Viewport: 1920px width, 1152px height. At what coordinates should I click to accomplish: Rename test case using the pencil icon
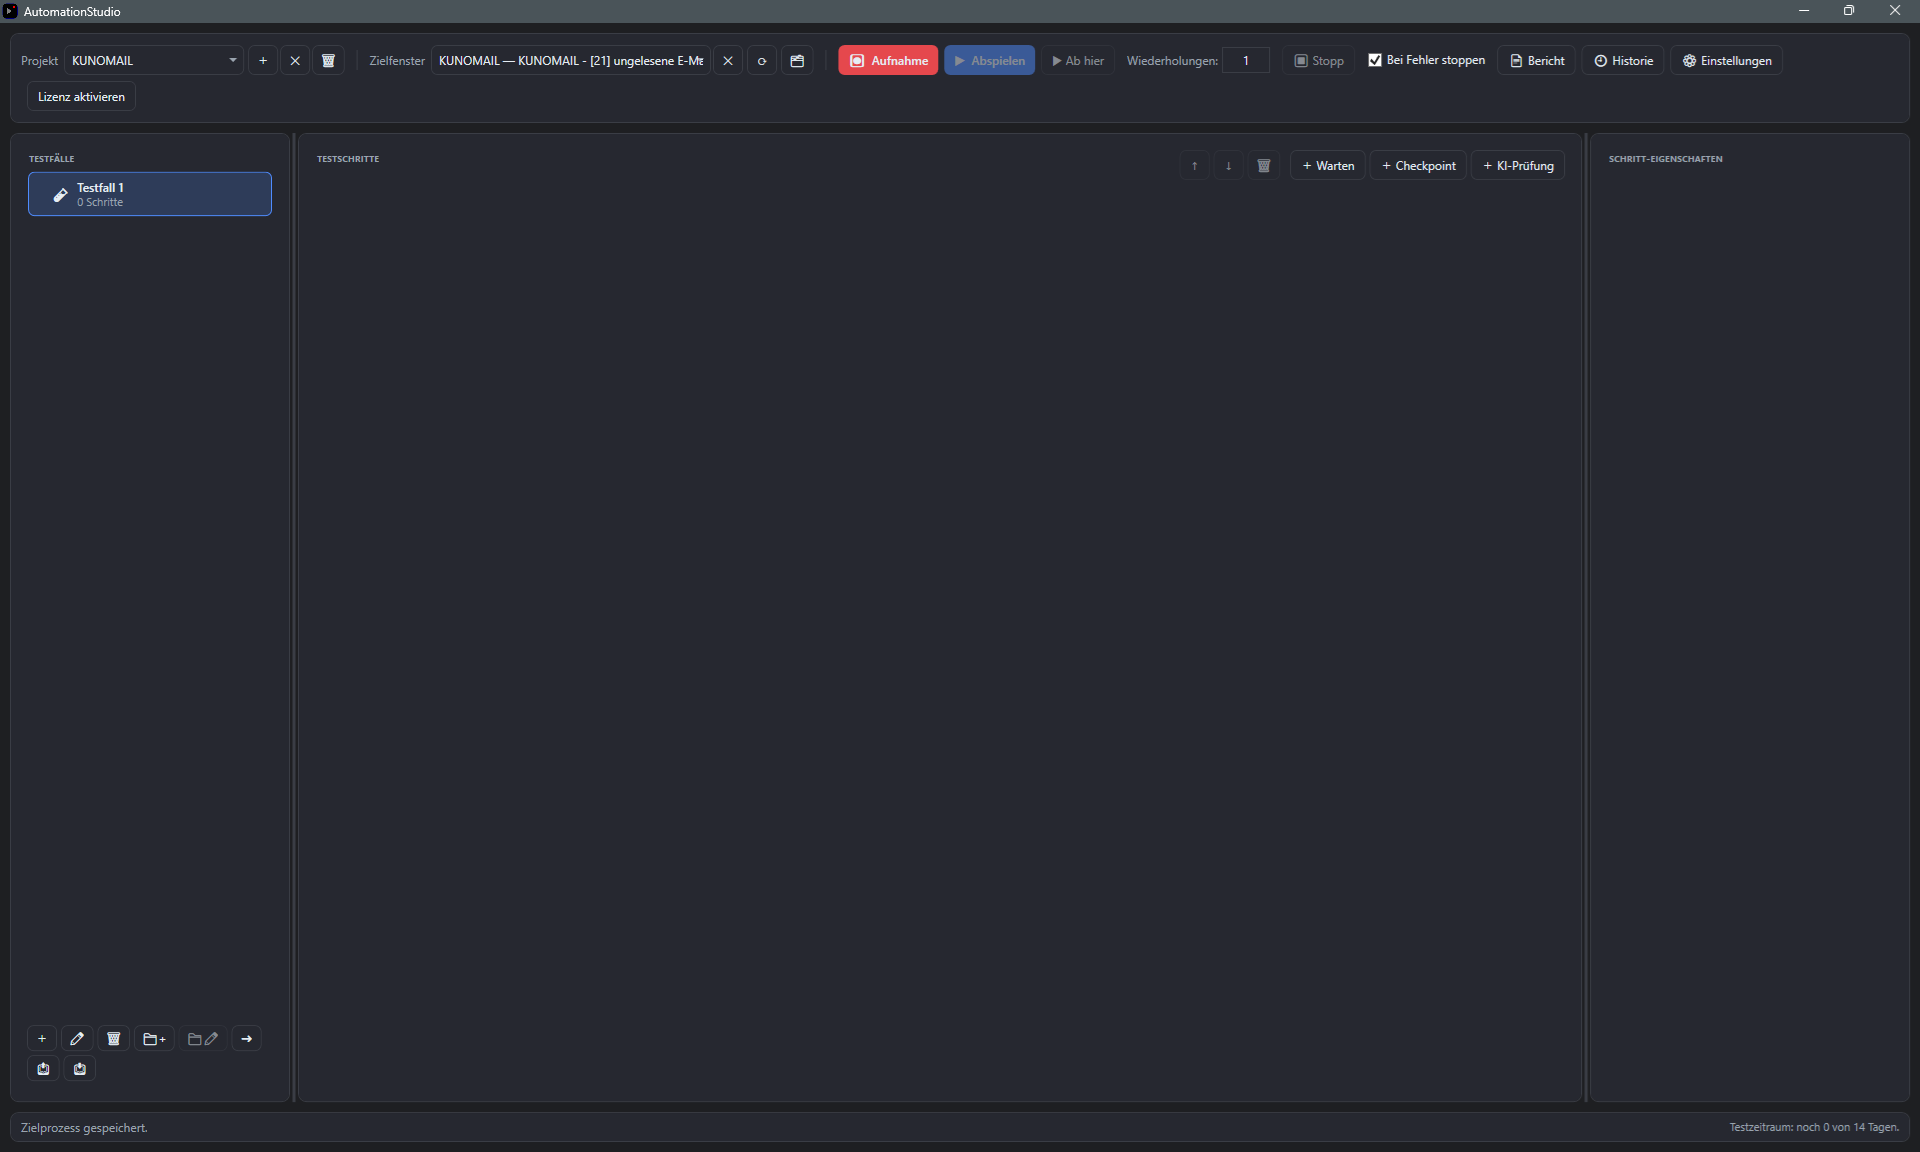77,1039
